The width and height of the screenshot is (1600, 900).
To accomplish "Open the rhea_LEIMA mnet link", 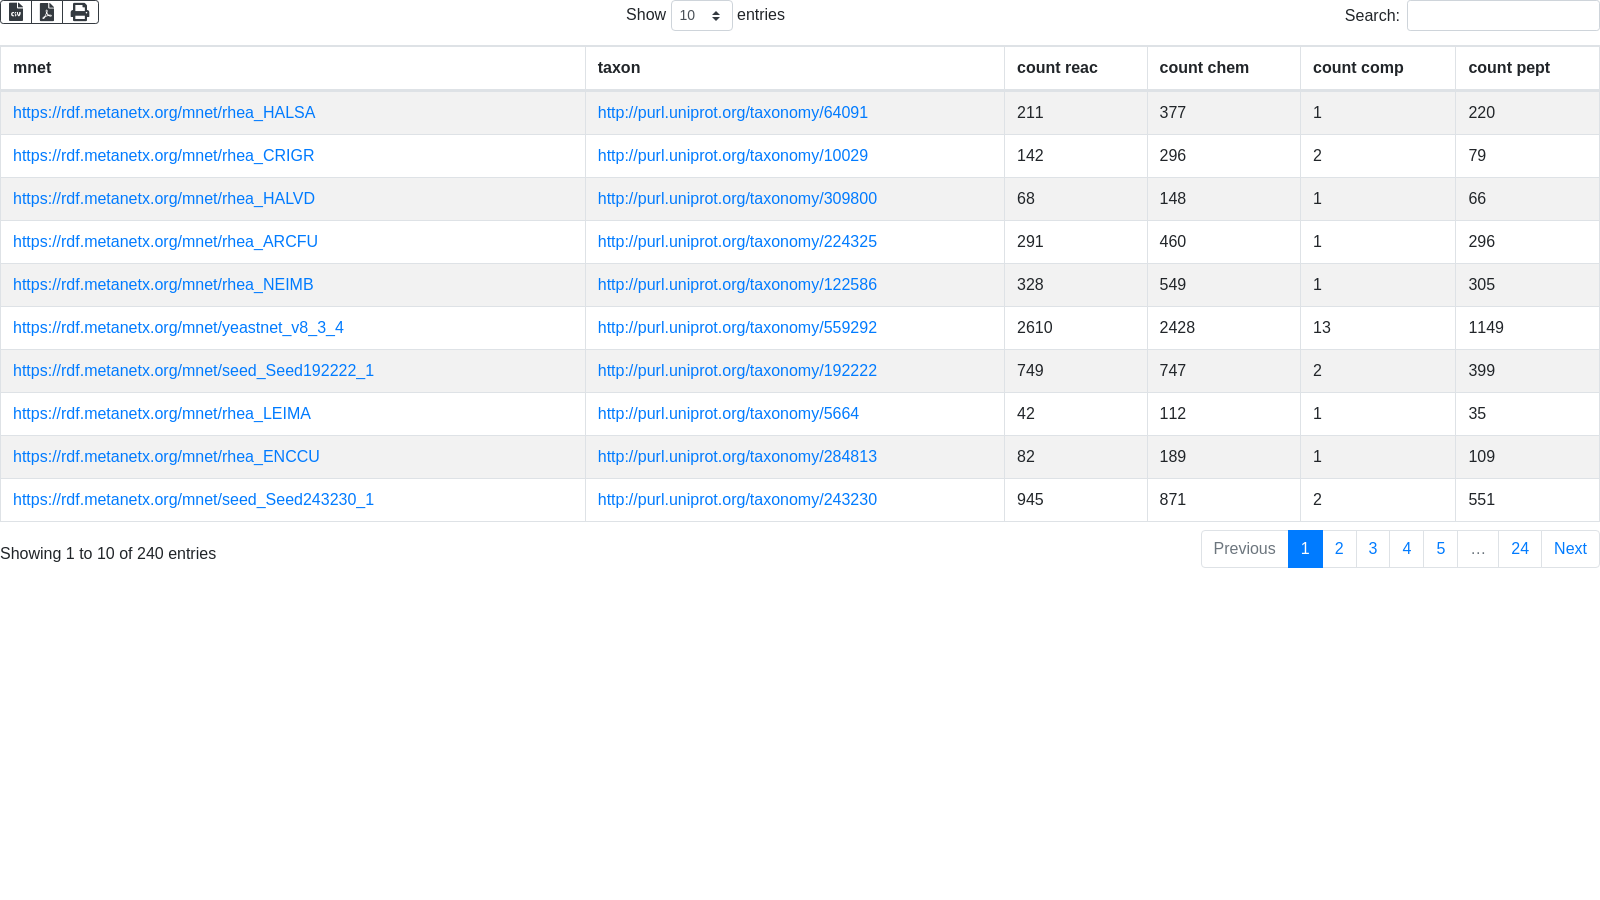I will [x=162, y=414].
